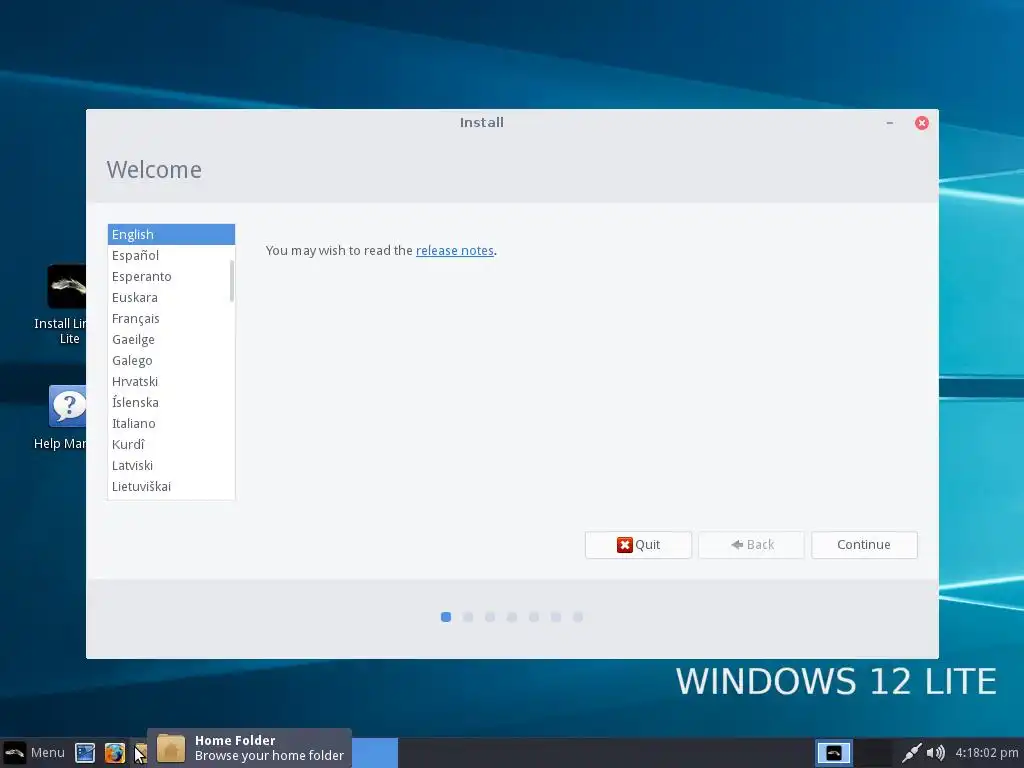Select Latviski in the language list
The width and height of the screenshot is (1024, 768).
[171, 465]
